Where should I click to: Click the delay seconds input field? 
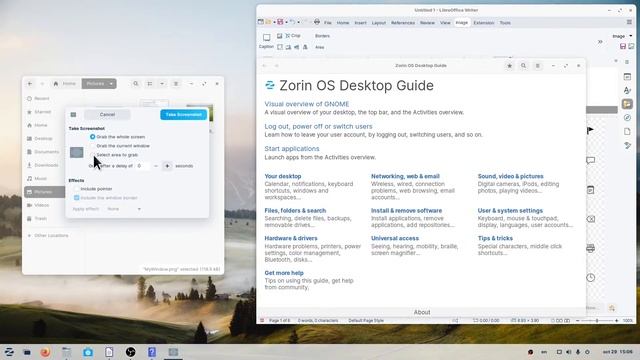(142, 166)
